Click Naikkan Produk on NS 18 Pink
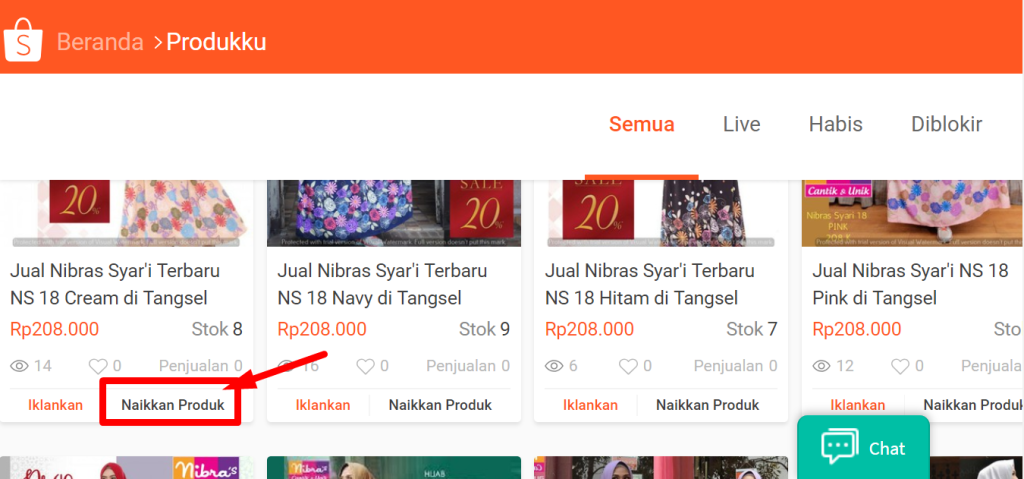1024x479 pixels. tap(973, 405)
